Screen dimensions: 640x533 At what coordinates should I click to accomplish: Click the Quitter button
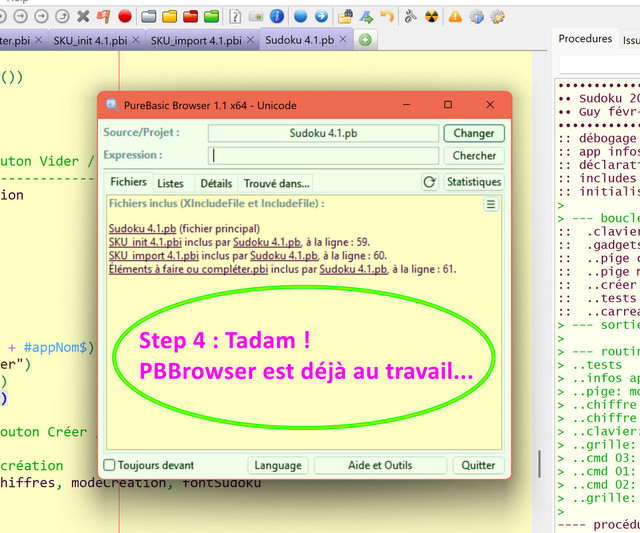click(x=478, y=465)
